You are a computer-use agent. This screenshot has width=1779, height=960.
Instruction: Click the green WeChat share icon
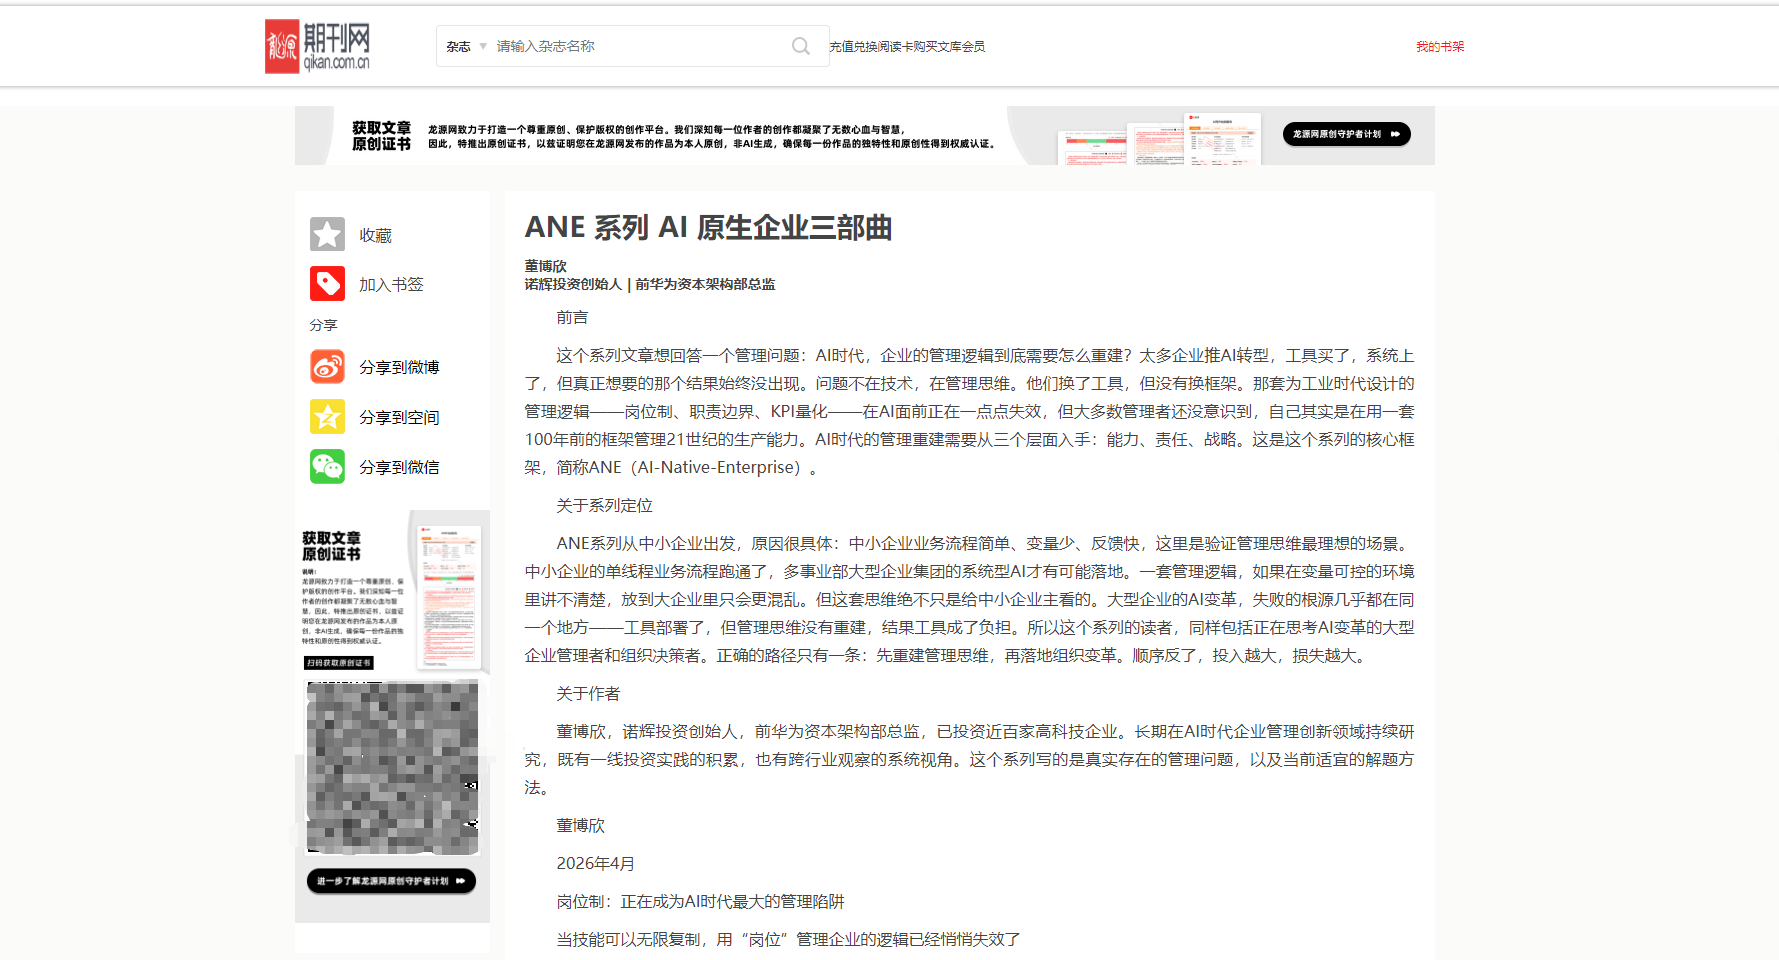coord(327,466)
